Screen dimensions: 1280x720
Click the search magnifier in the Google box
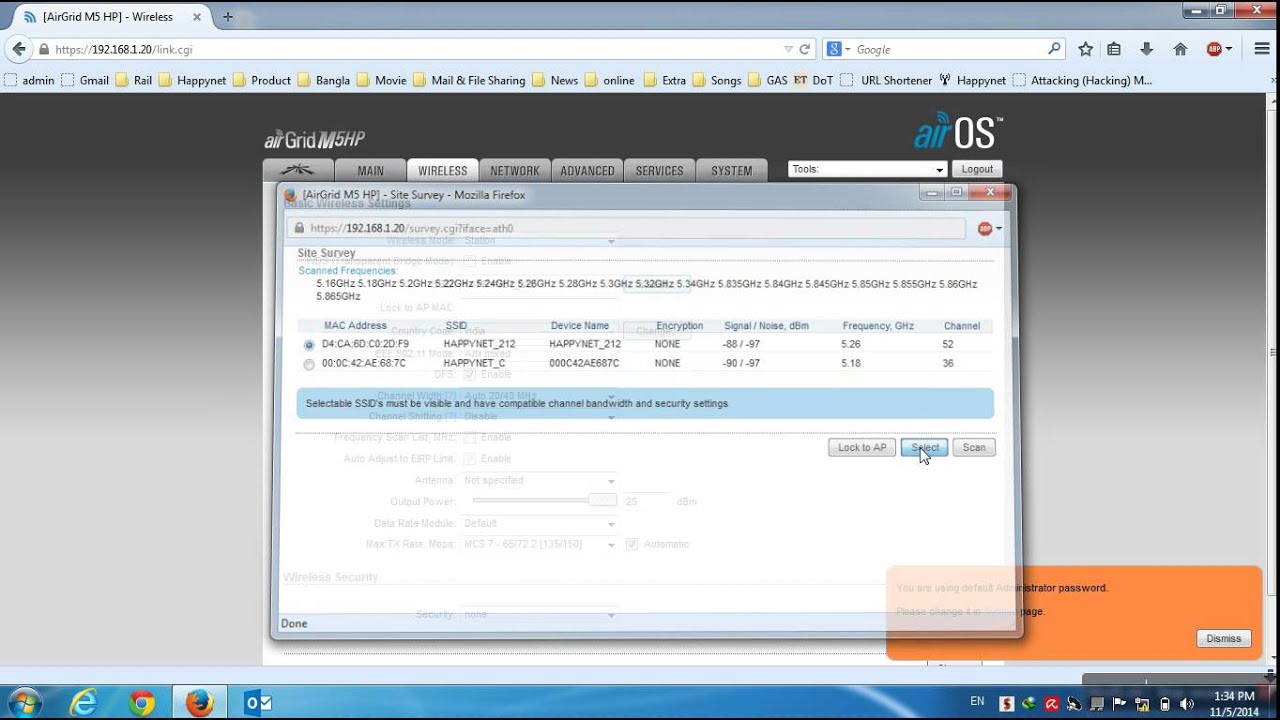pos(1054,48)
